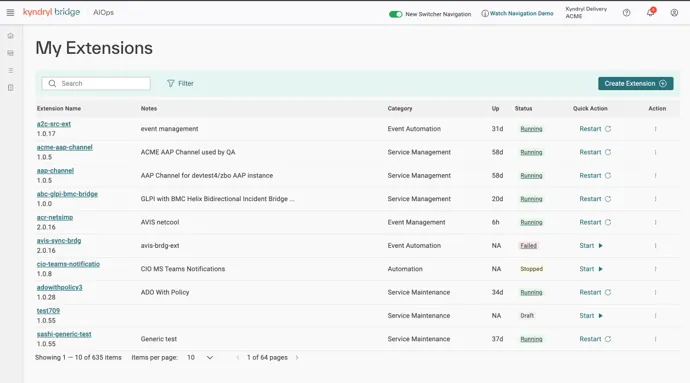
Task: Open test709 extension link
Action: (x=48, y=311)
